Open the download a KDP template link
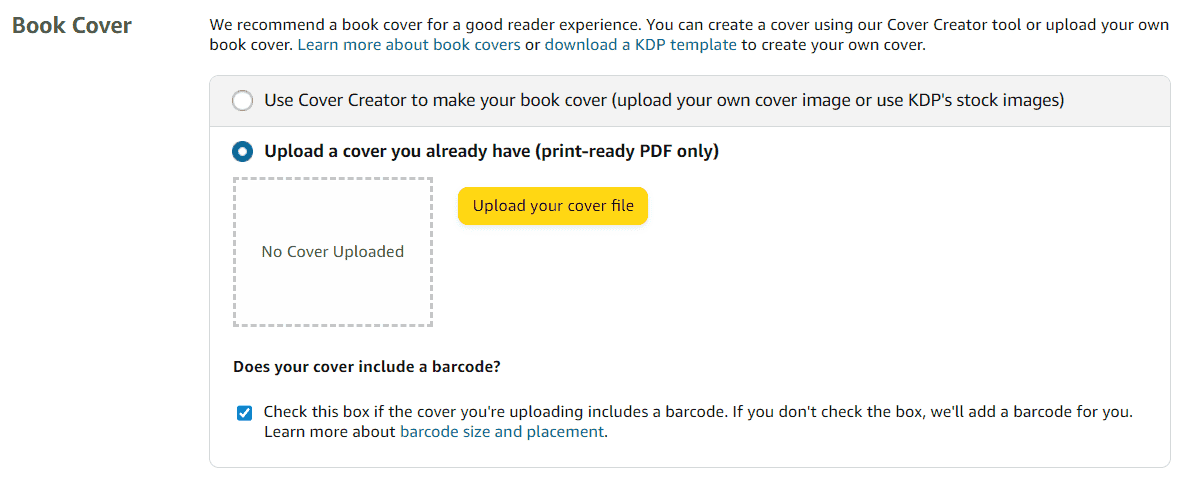1183x483 pixels. (x=641, y=45)
